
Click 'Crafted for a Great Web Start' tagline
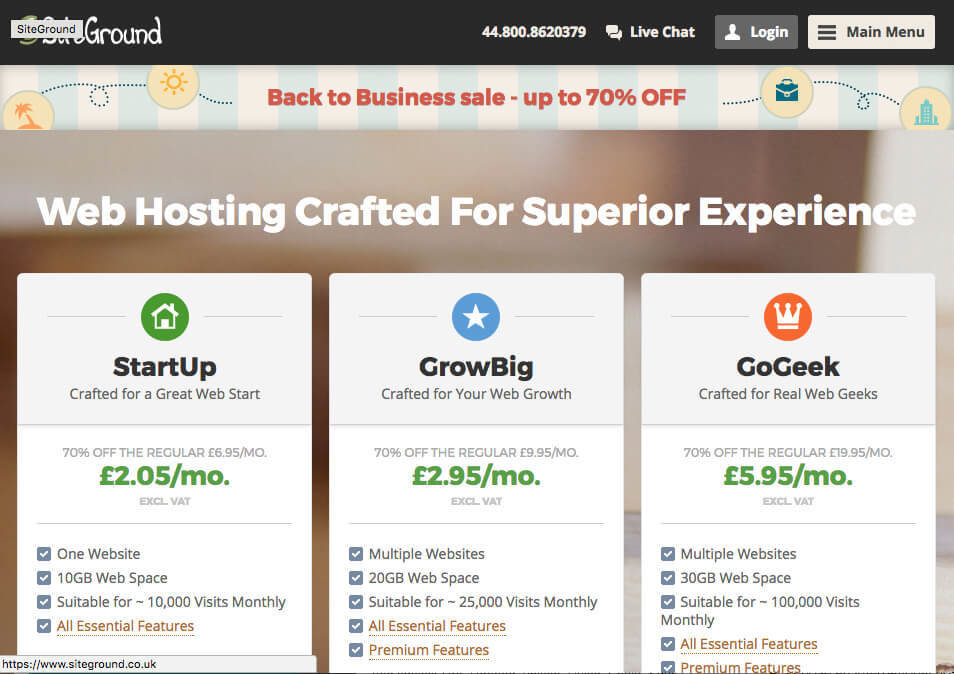coord(165,394)
